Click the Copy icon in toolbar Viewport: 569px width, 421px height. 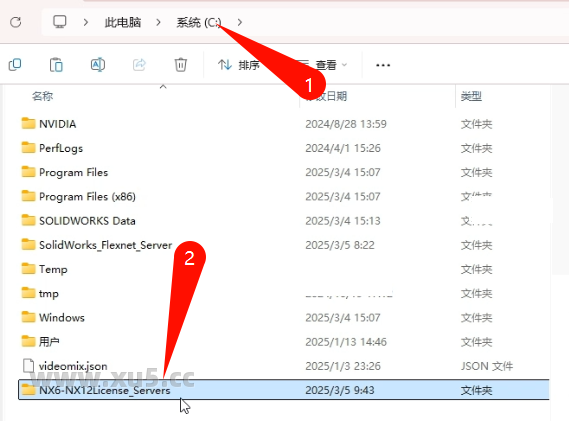click(15, 65)
